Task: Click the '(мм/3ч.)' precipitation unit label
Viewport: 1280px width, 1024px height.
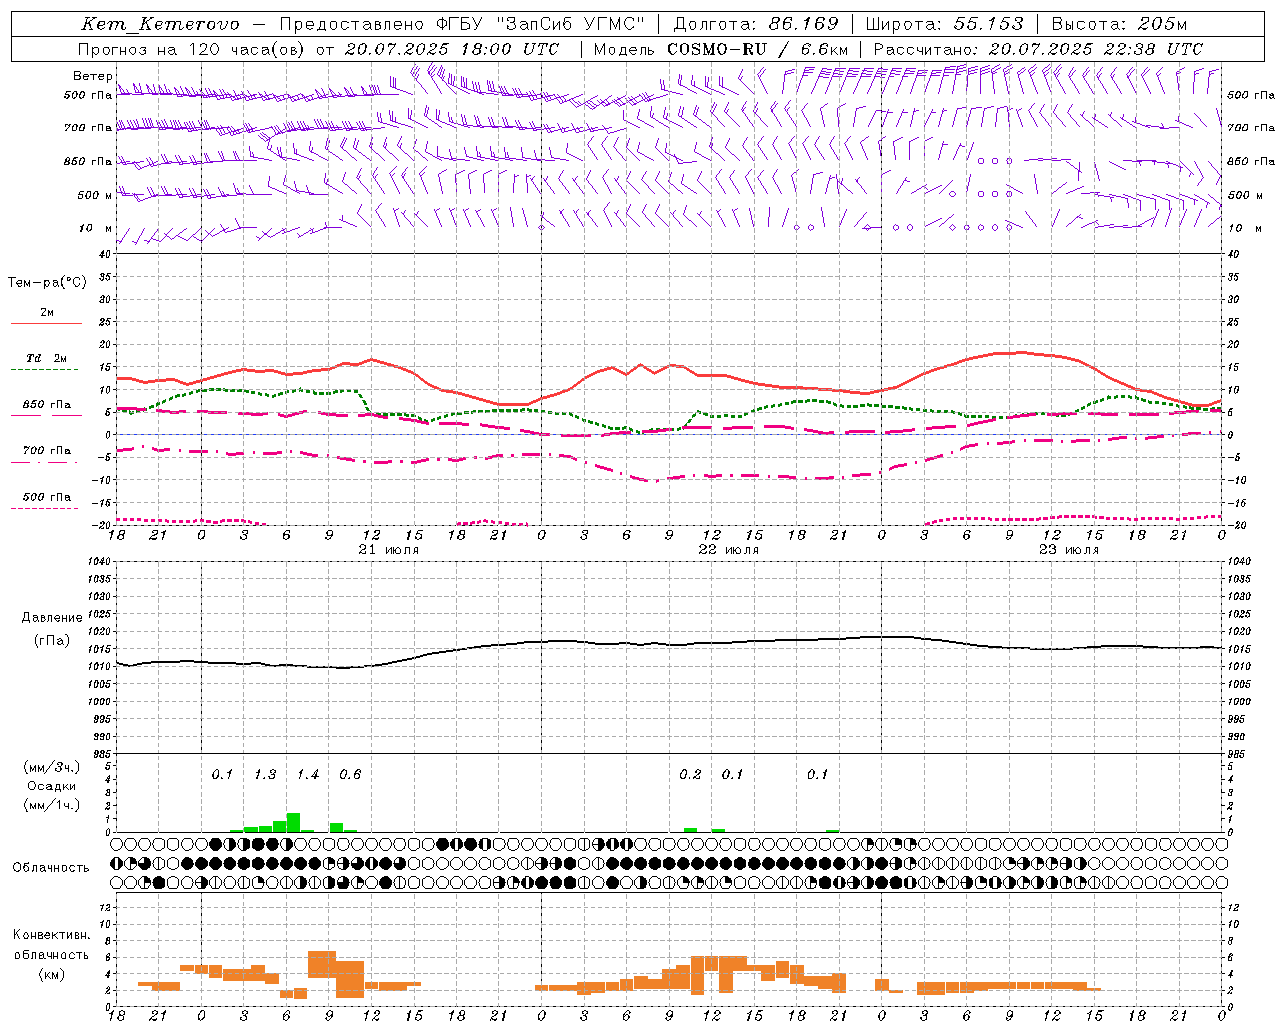Action: coord(52,767)
